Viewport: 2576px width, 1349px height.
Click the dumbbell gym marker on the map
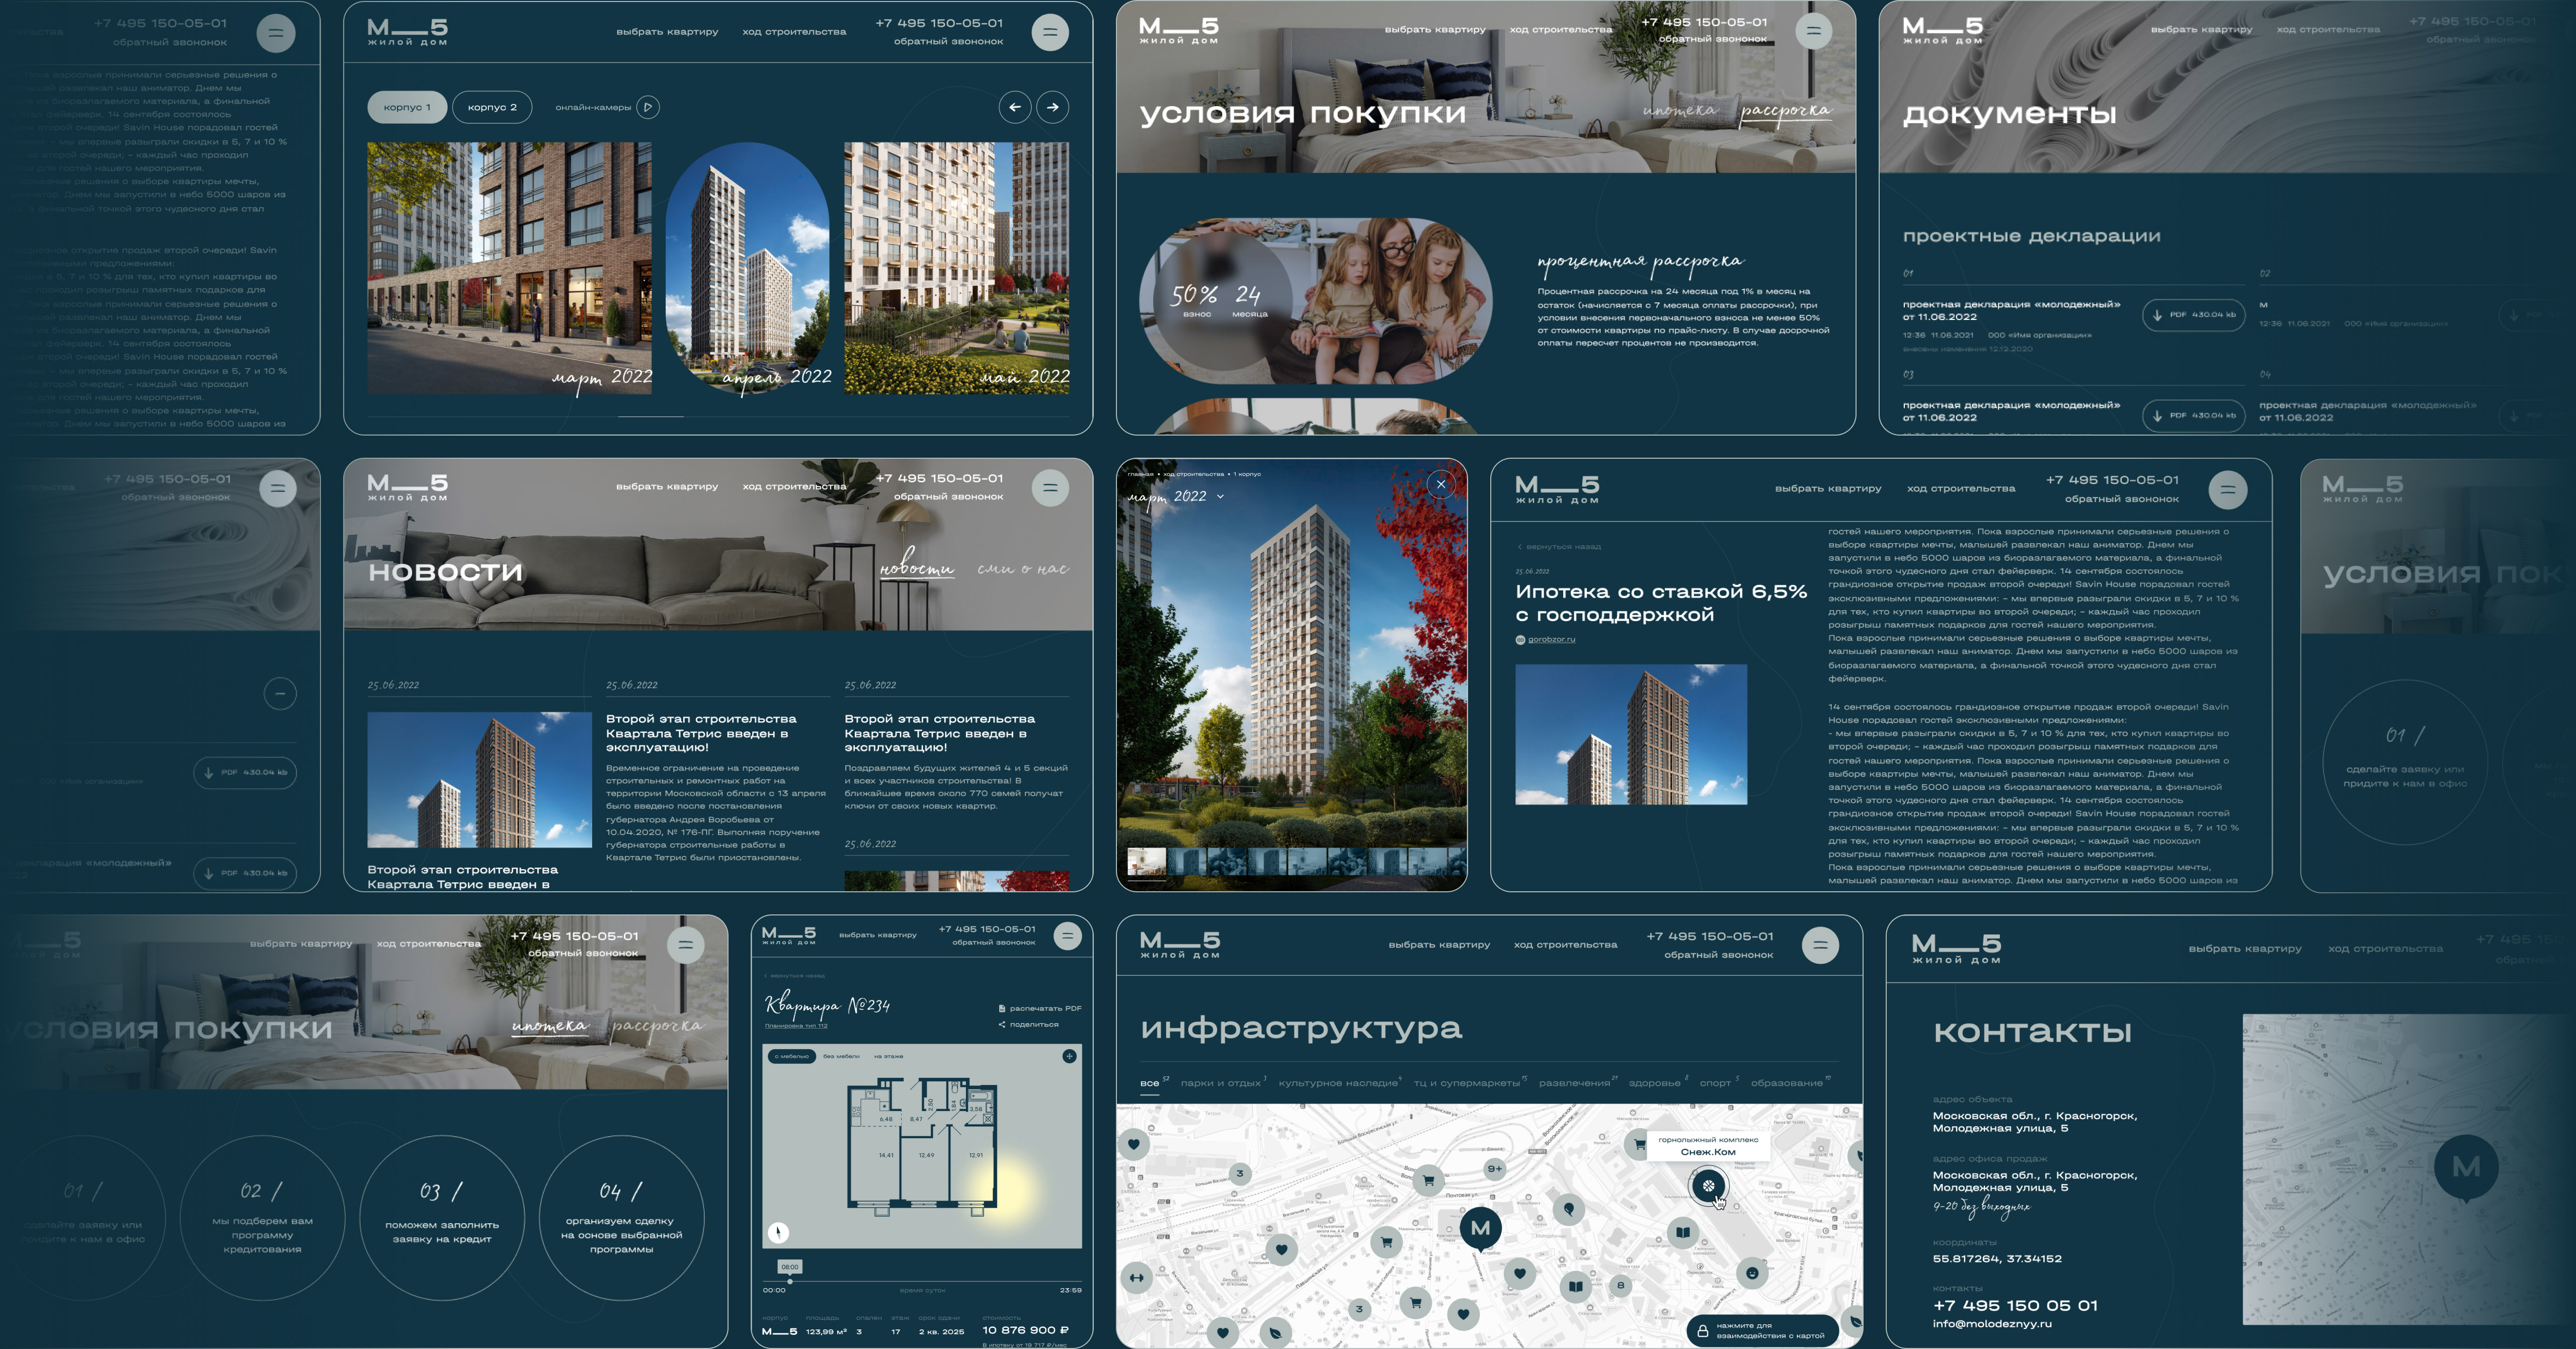pyautogui.click(x=1136, y=1277)
